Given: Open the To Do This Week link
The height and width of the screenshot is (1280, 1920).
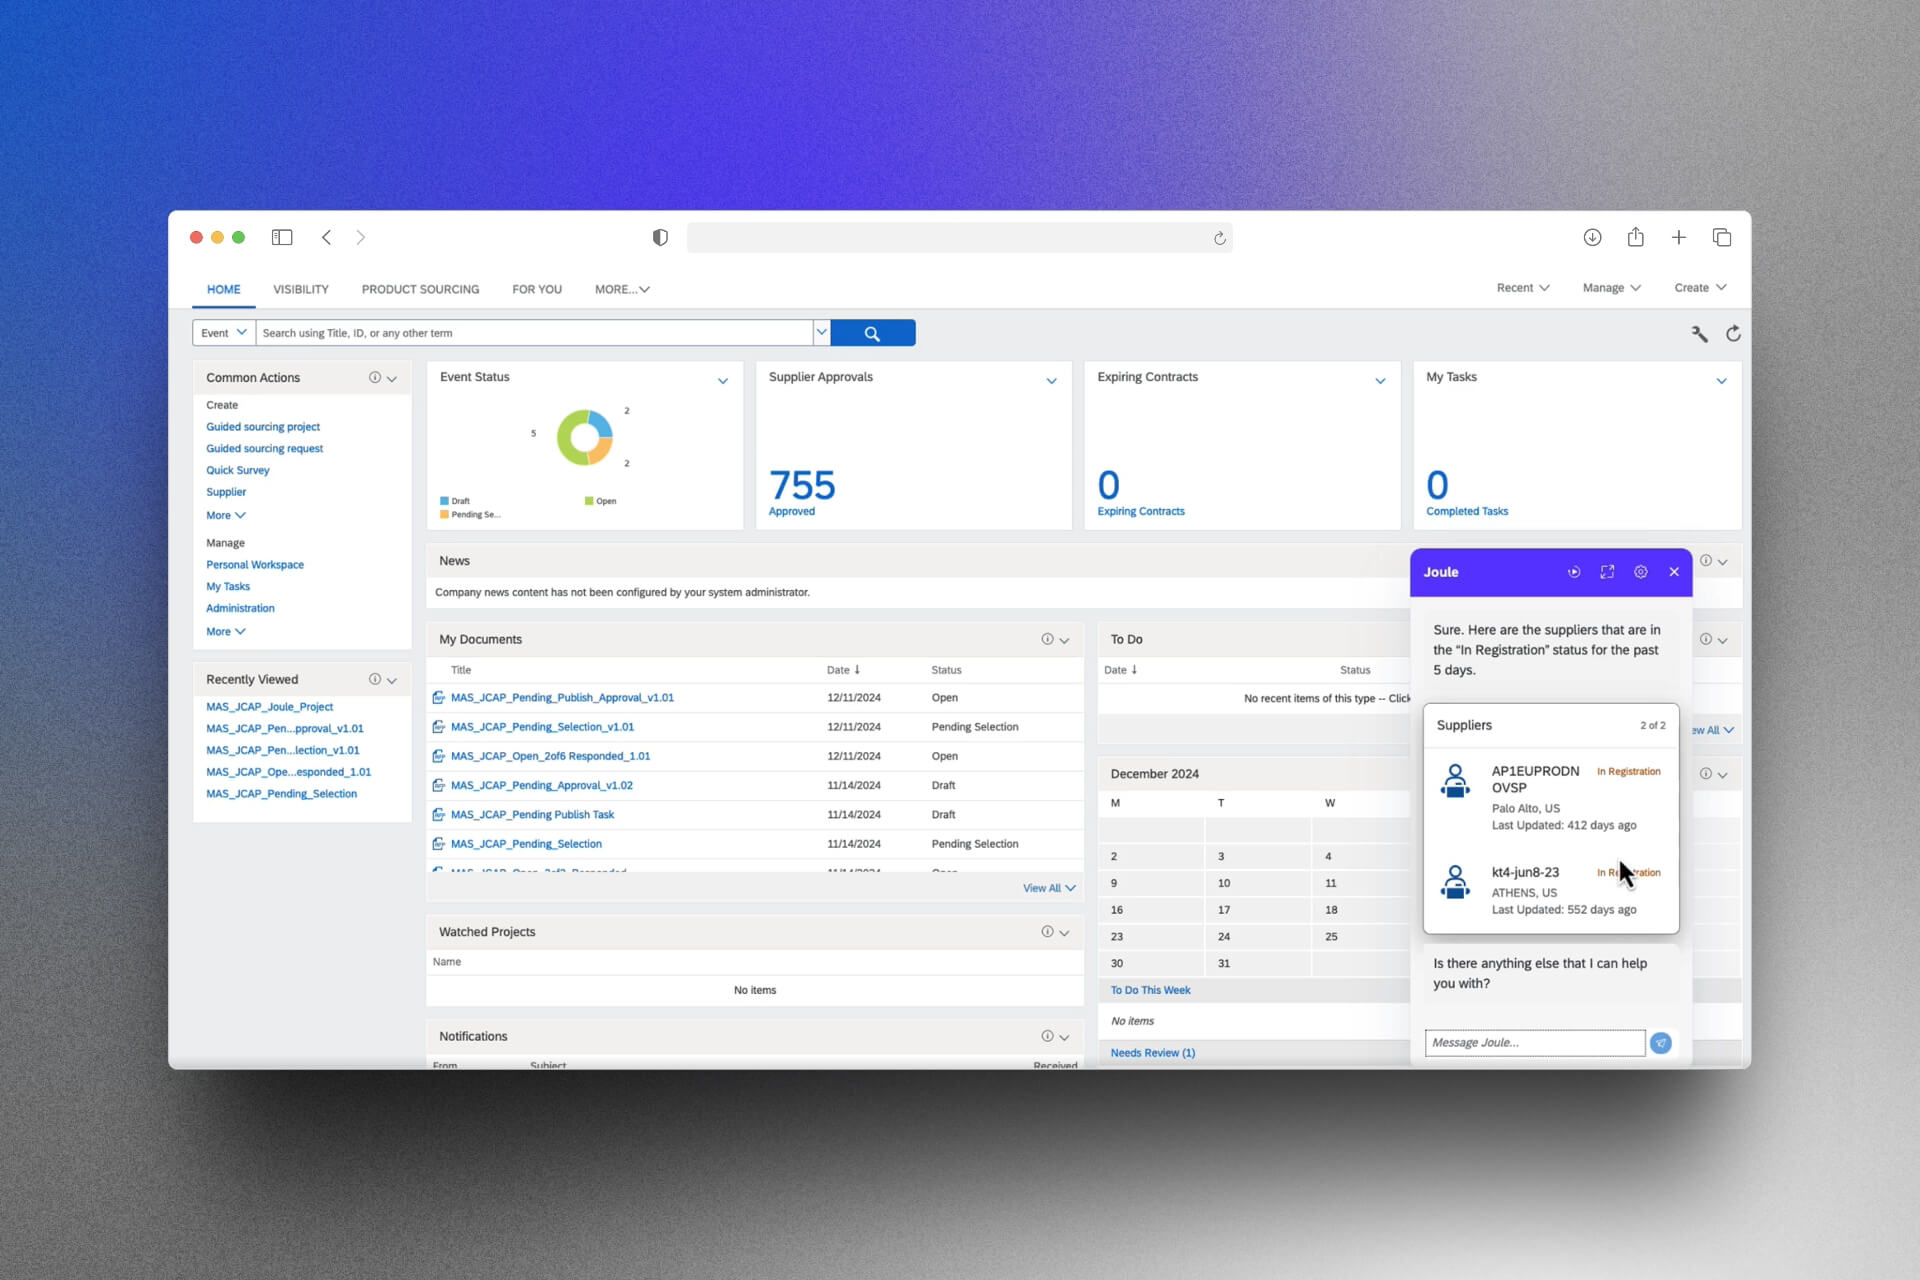Looking at the screenshot, I should tap(1150, 990).
